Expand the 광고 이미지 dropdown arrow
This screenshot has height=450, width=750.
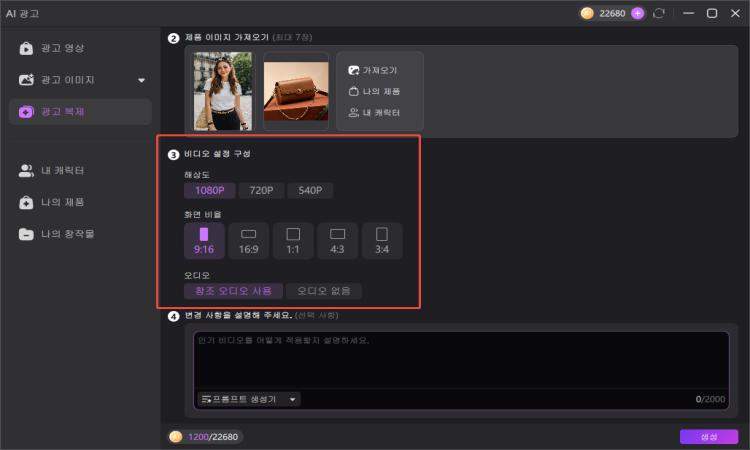142,80
